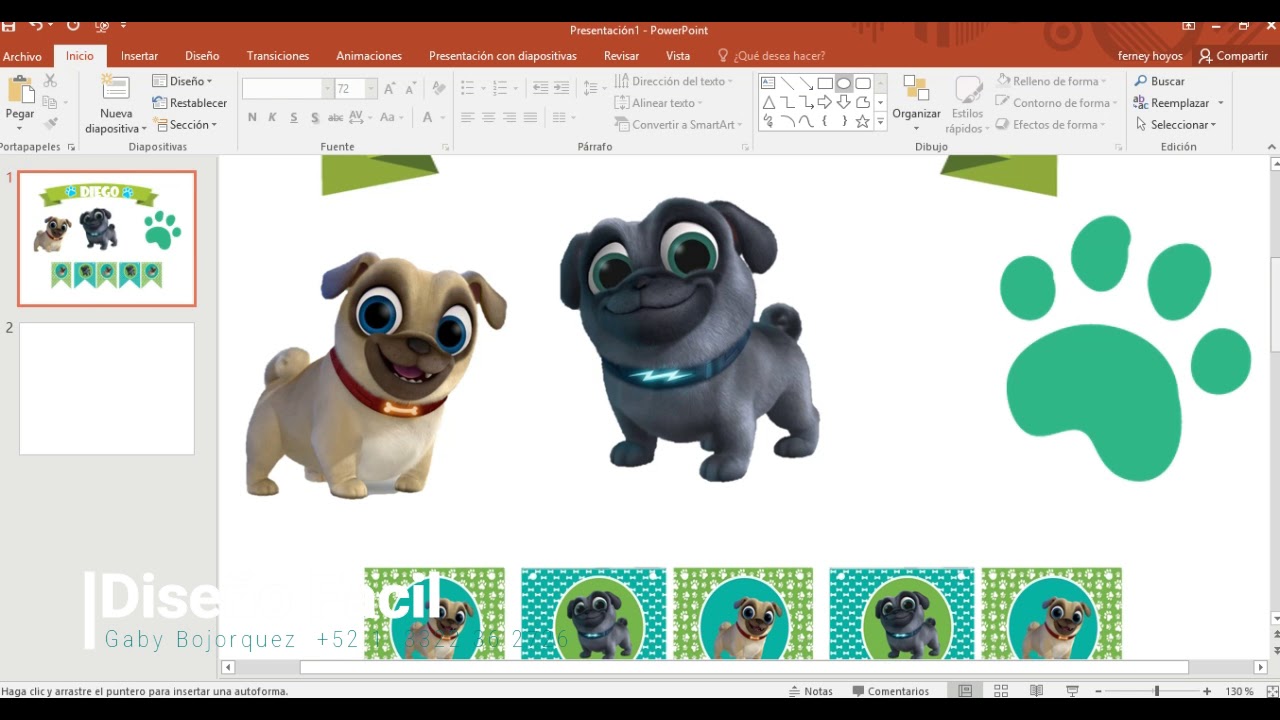Adjust the zoom slider handle
Image resolution: width=1280 pixels, height=720 pixels.
[x=1157, y=691]
